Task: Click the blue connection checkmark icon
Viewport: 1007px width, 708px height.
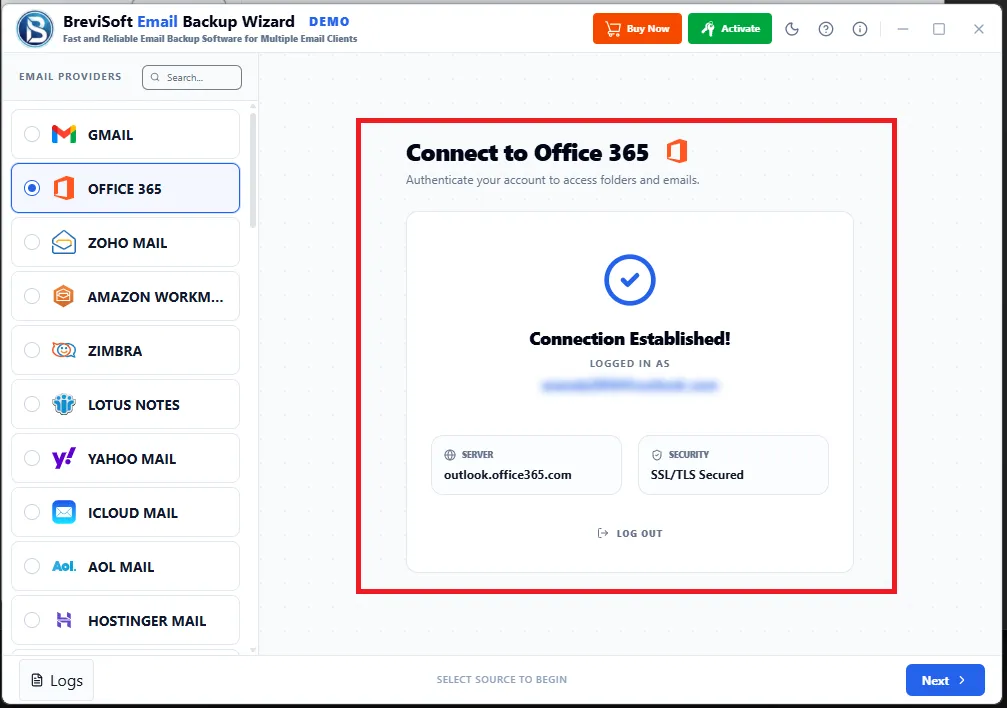Action: [629, 279]
